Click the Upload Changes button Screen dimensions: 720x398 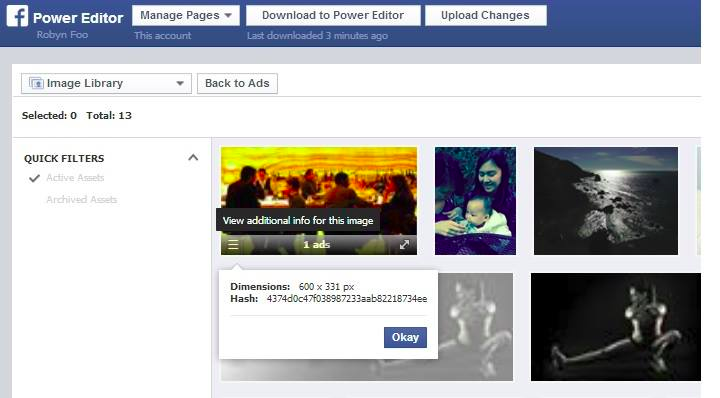tap(485, 15)
